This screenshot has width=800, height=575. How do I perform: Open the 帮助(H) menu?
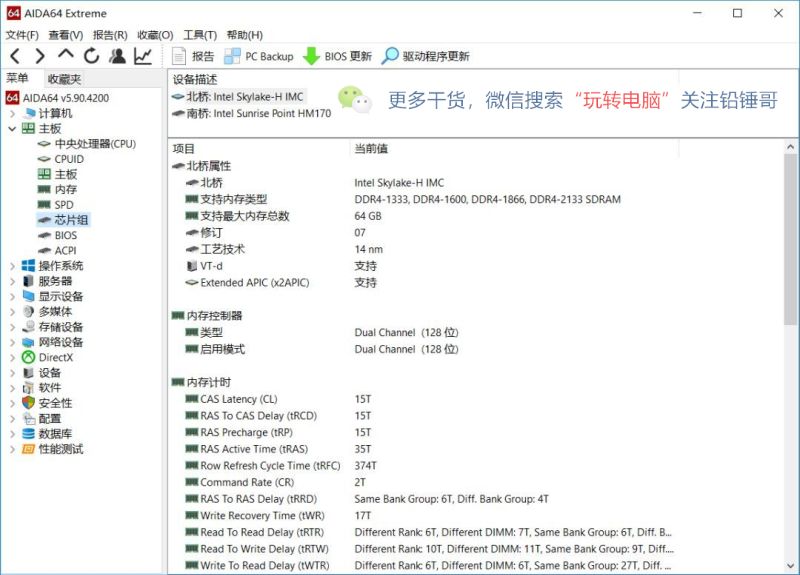click(x=244, y=35)
